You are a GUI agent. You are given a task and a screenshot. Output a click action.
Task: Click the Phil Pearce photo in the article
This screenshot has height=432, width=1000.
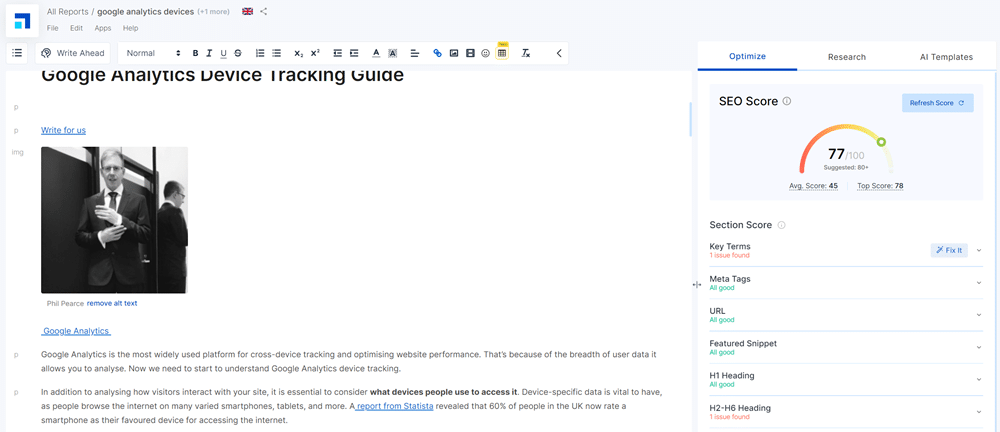pos(114,220)
